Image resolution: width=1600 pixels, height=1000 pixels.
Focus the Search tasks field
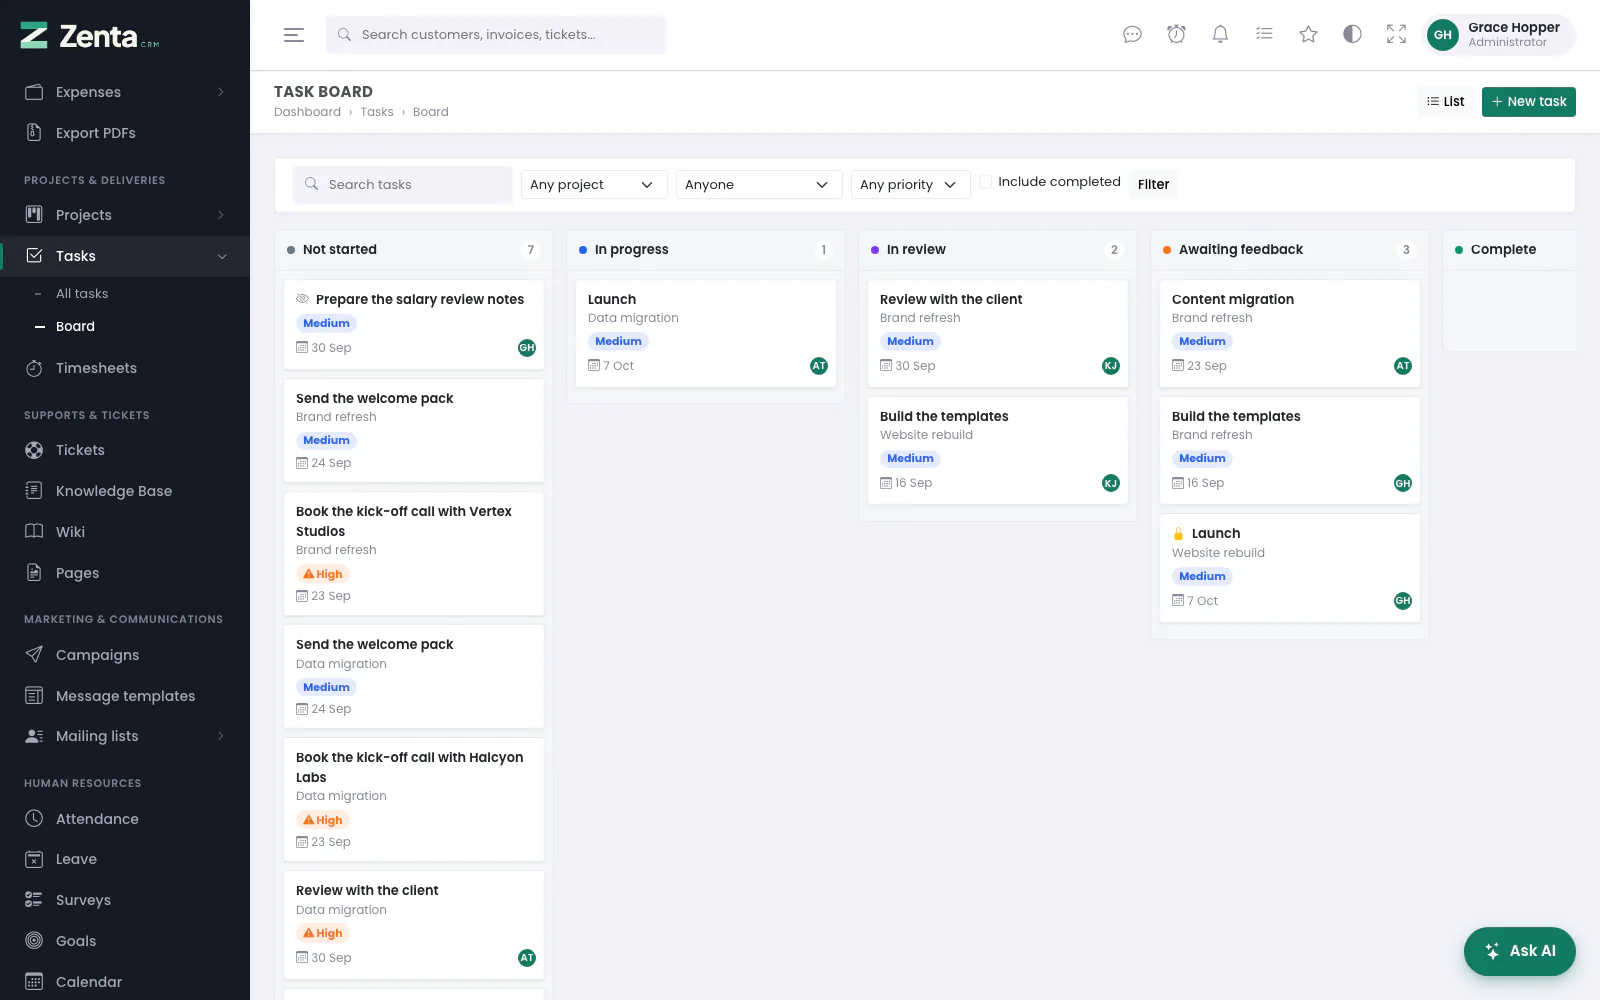(x=403, y=185)
